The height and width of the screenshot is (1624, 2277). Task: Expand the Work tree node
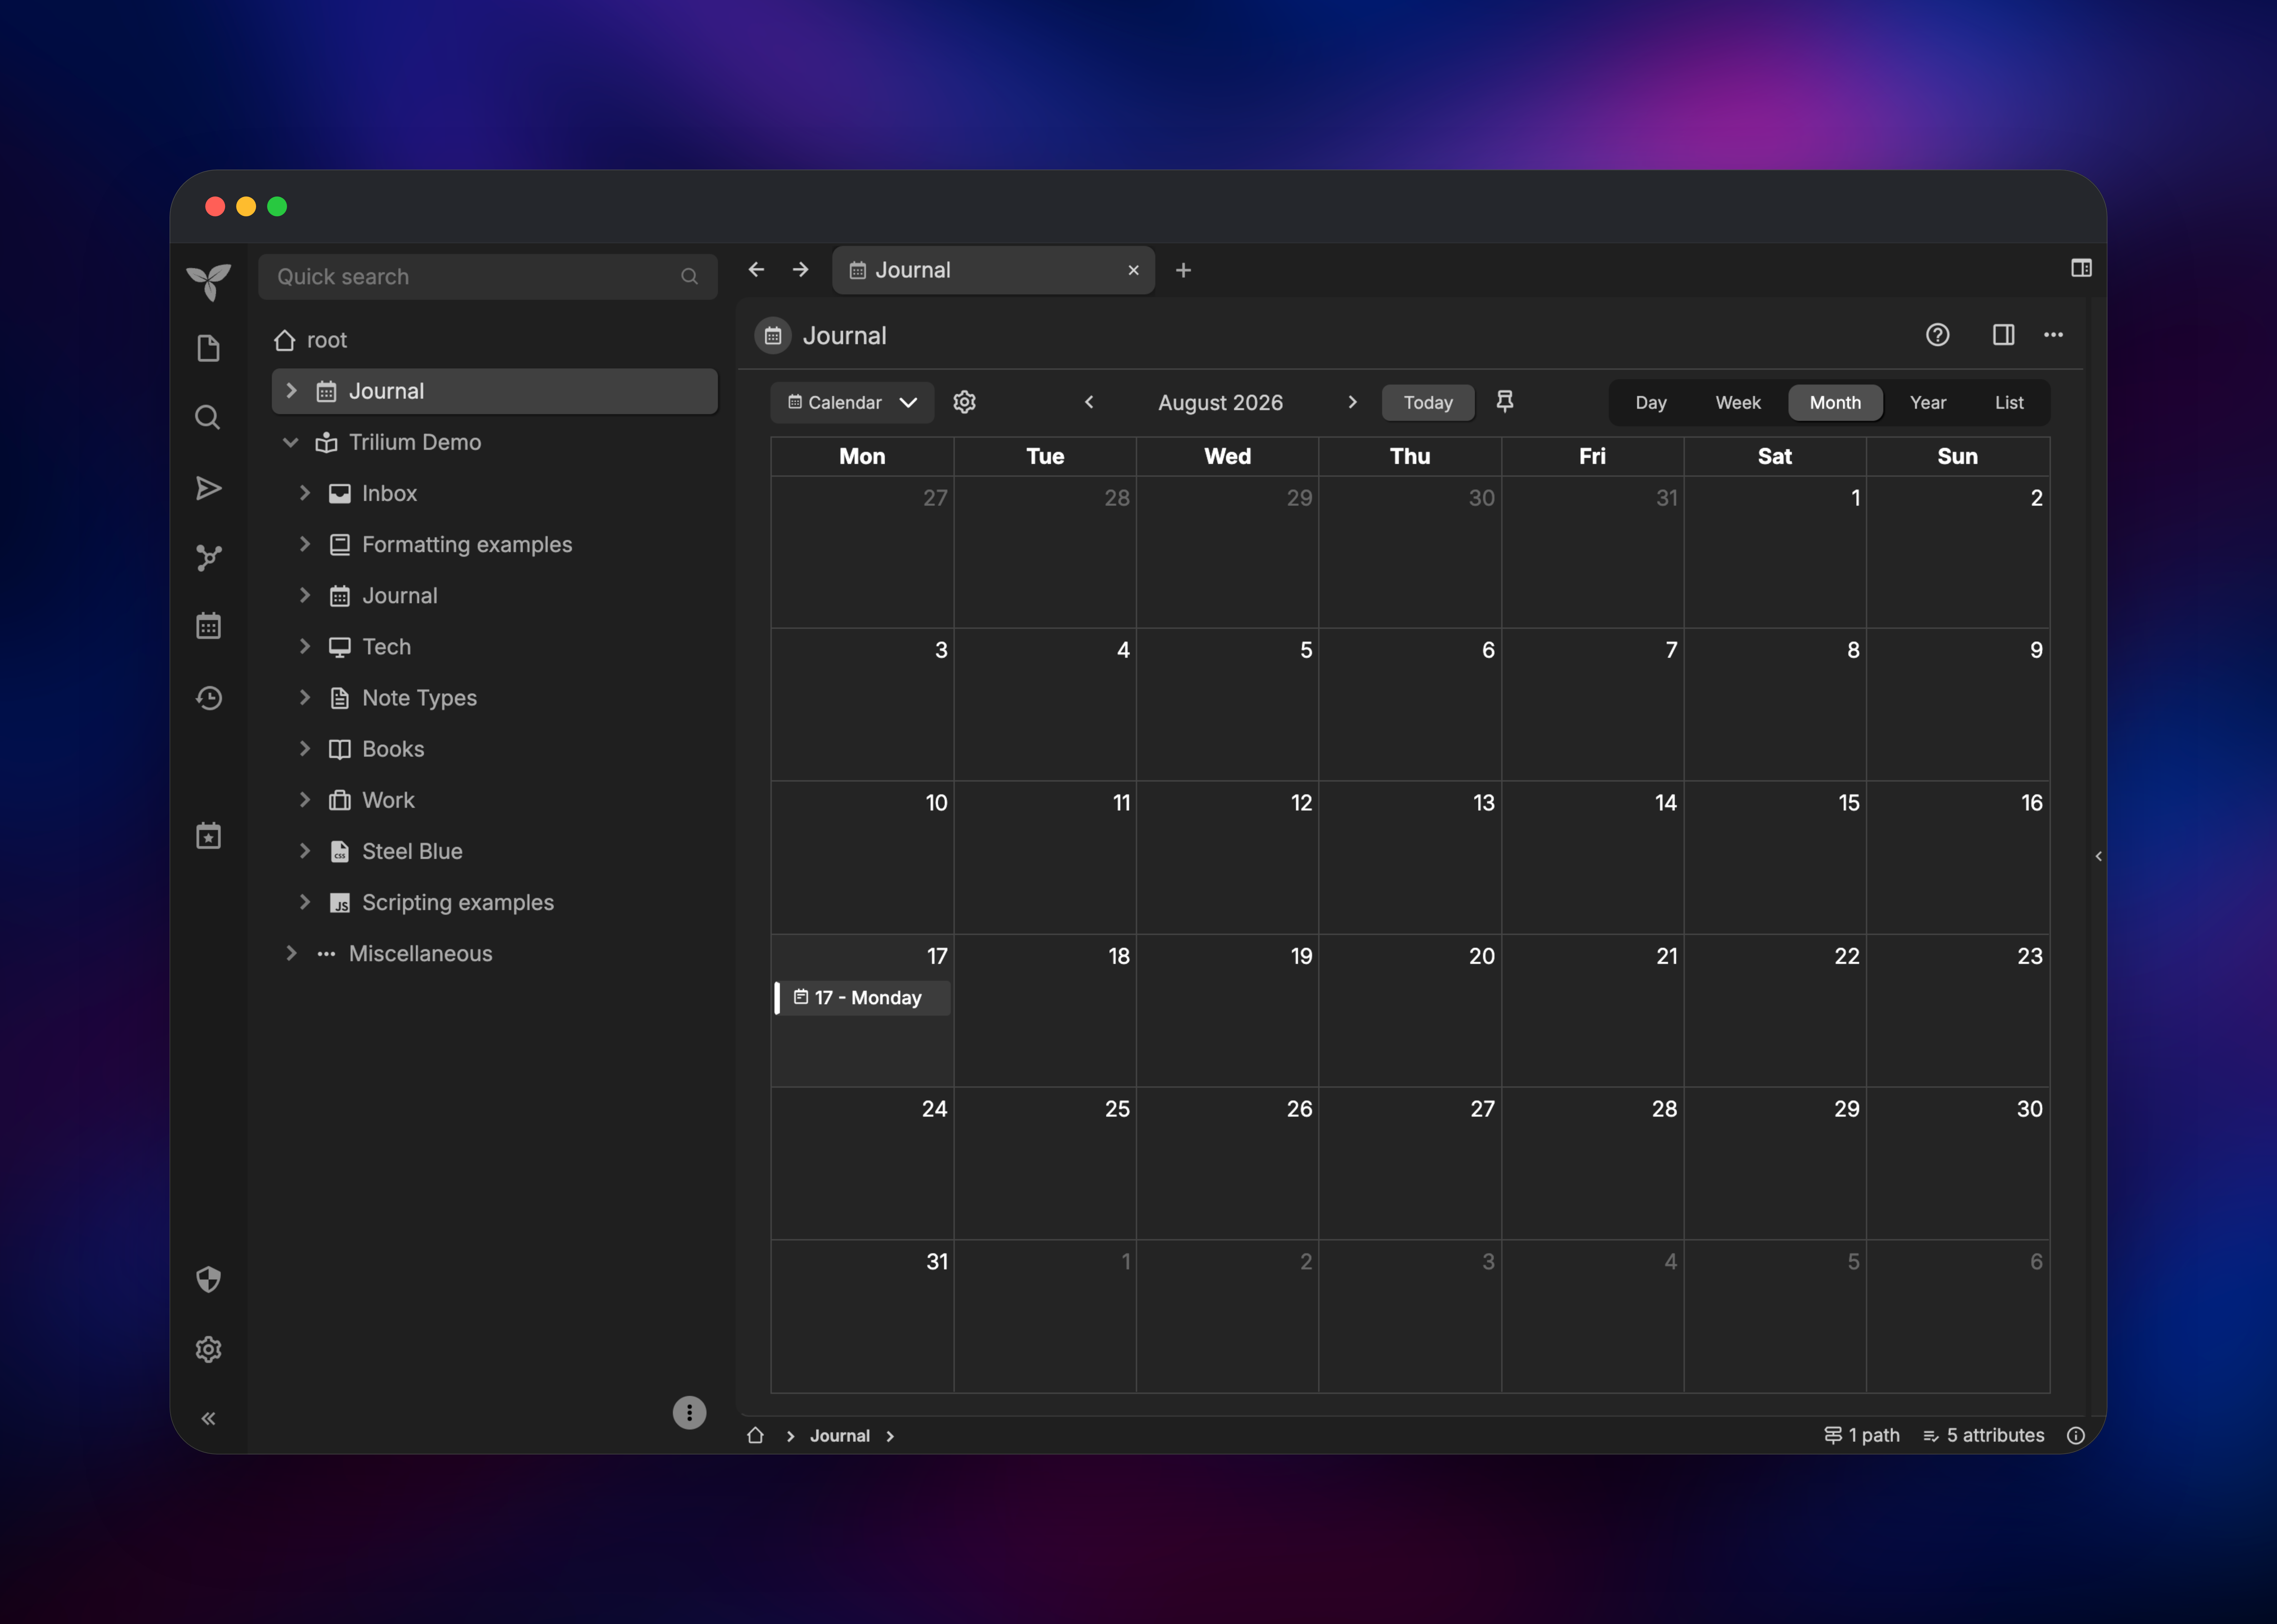click(305, 800)
